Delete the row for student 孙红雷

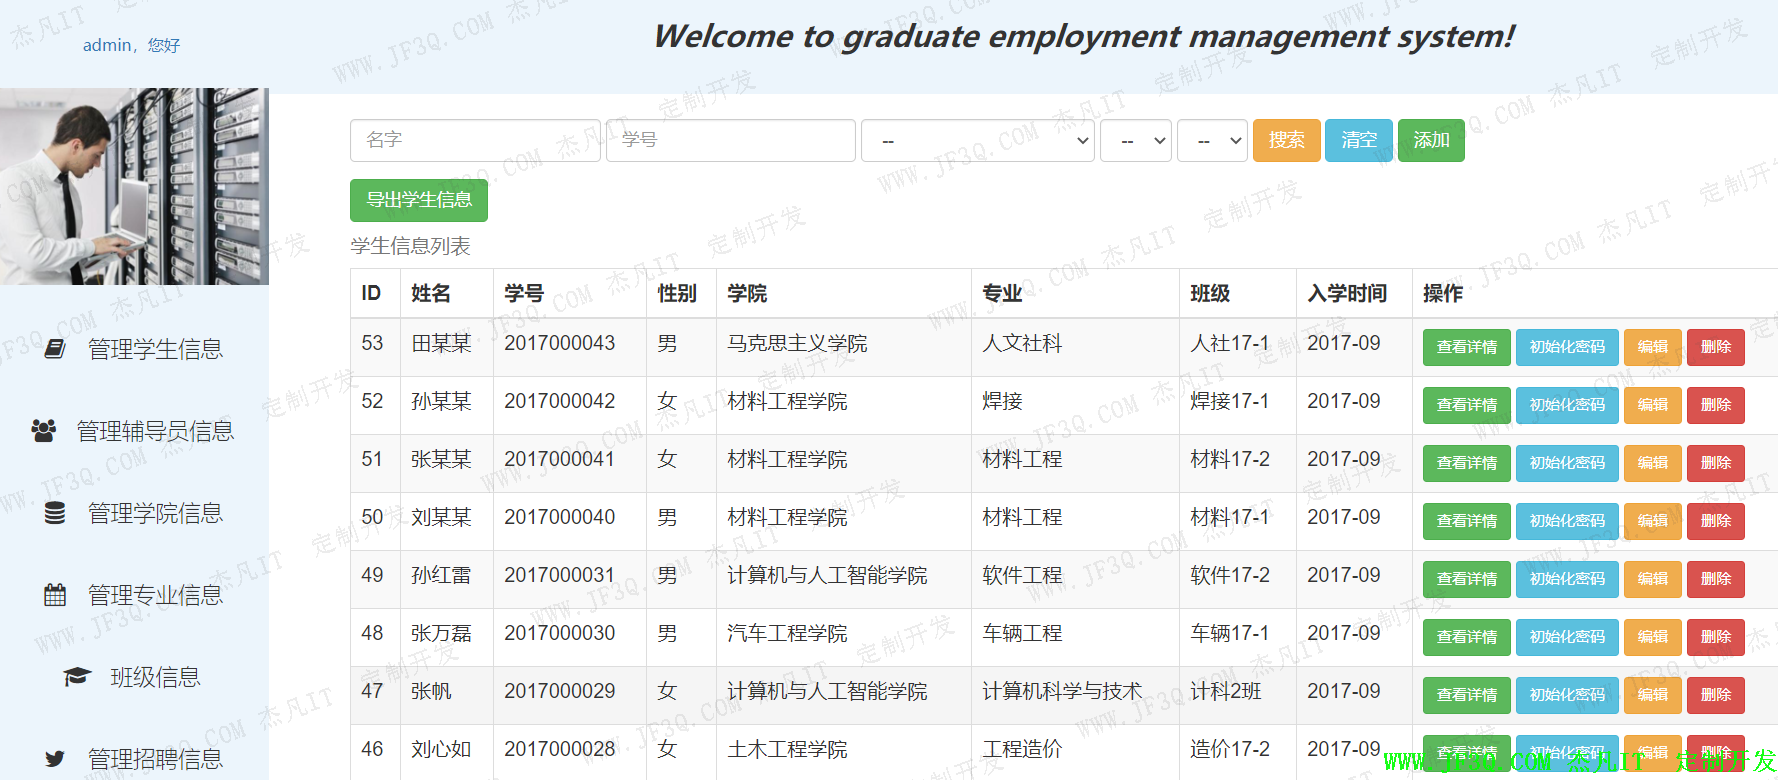click(1715, 579)
